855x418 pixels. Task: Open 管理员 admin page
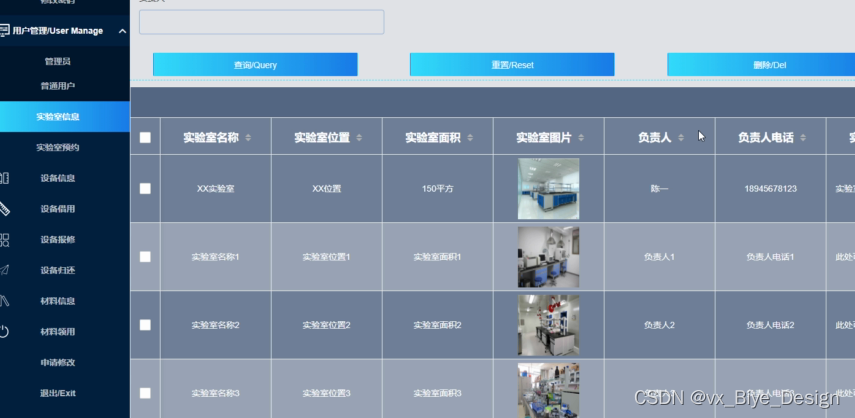coord(57,62)
